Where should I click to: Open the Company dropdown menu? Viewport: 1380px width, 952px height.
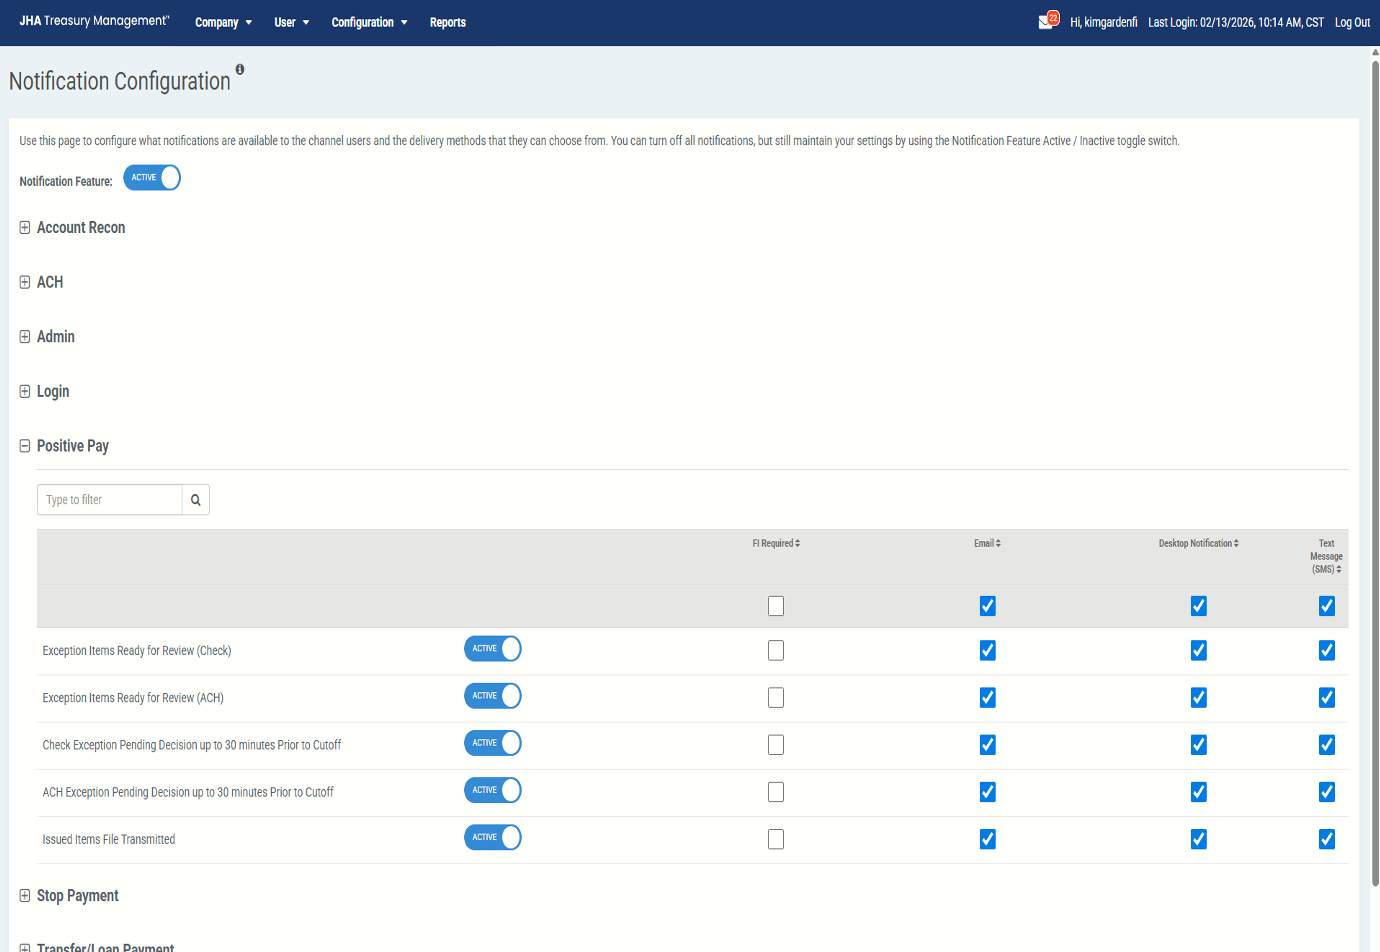tap(223, 22)
